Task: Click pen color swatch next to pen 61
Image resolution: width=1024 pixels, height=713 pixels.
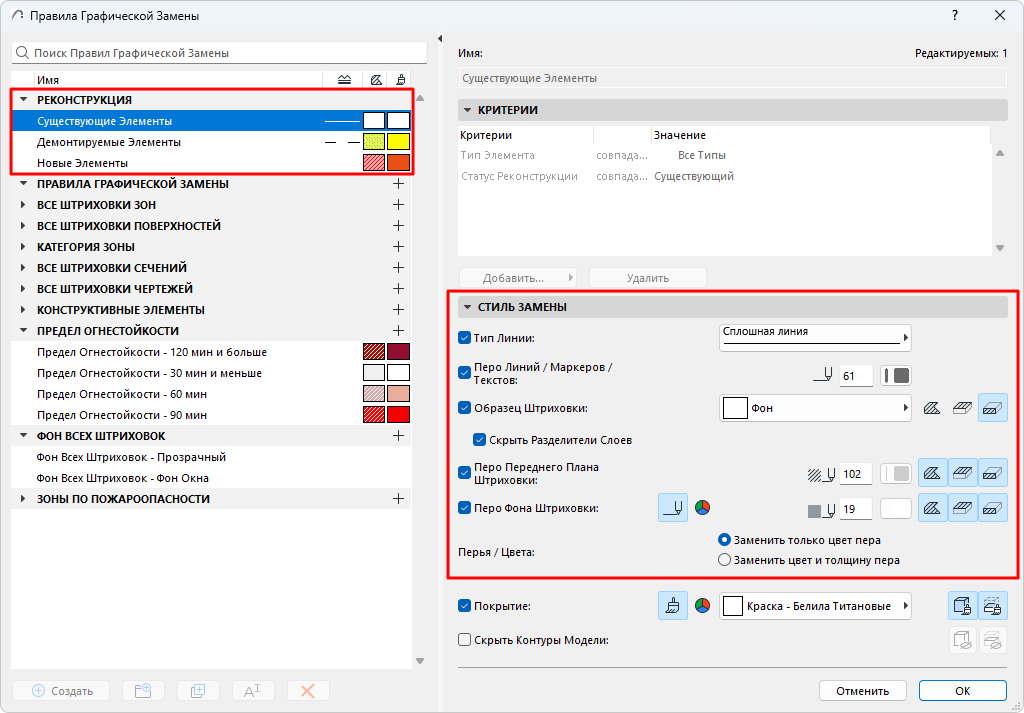Action: pyautogui.click(x=895, y=376)
